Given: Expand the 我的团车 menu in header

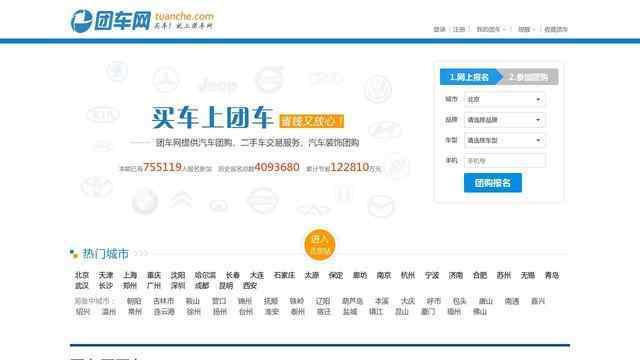Looking at the screenshot, I should (x=491, y=29).
